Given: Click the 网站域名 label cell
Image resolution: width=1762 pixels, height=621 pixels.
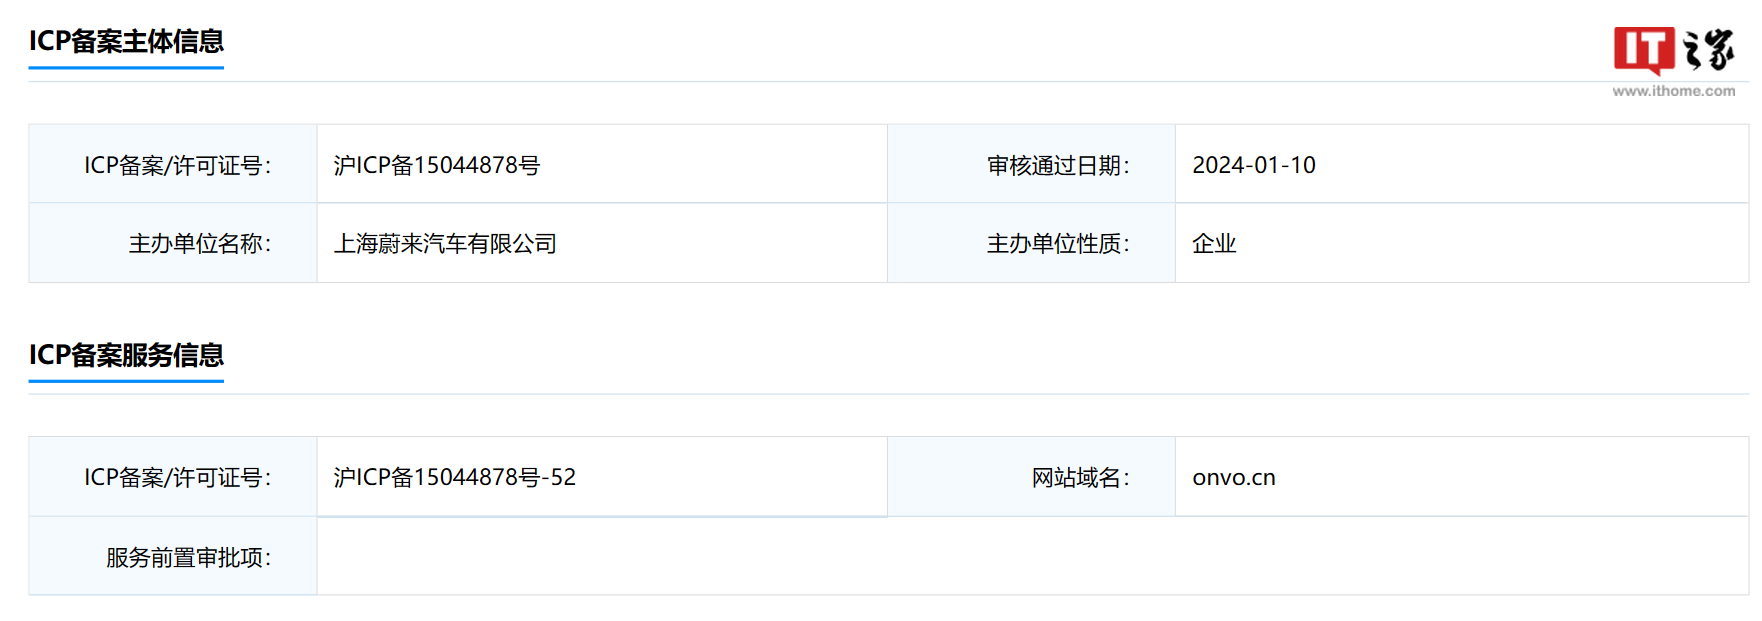Looking at the screenshot, I should (x=1080, y=478).
